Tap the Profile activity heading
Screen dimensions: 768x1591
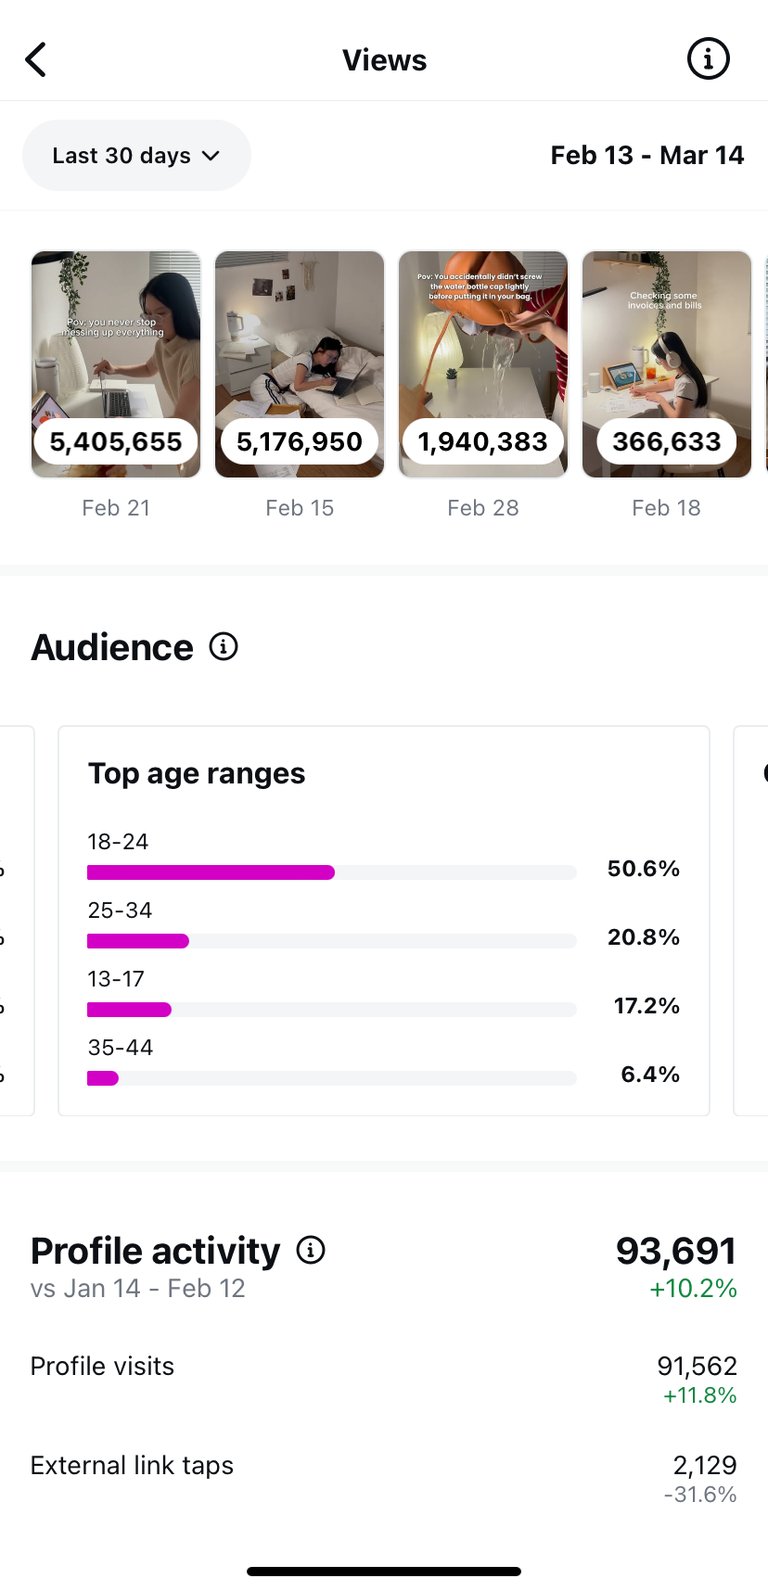point(156,1251)
